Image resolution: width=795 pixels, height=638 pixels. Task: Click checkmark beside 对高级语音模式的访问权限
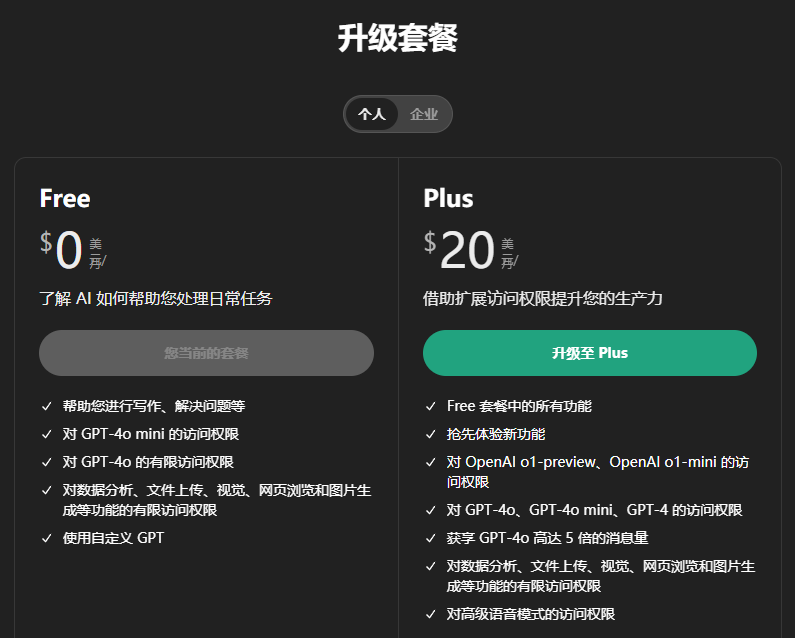430,614
